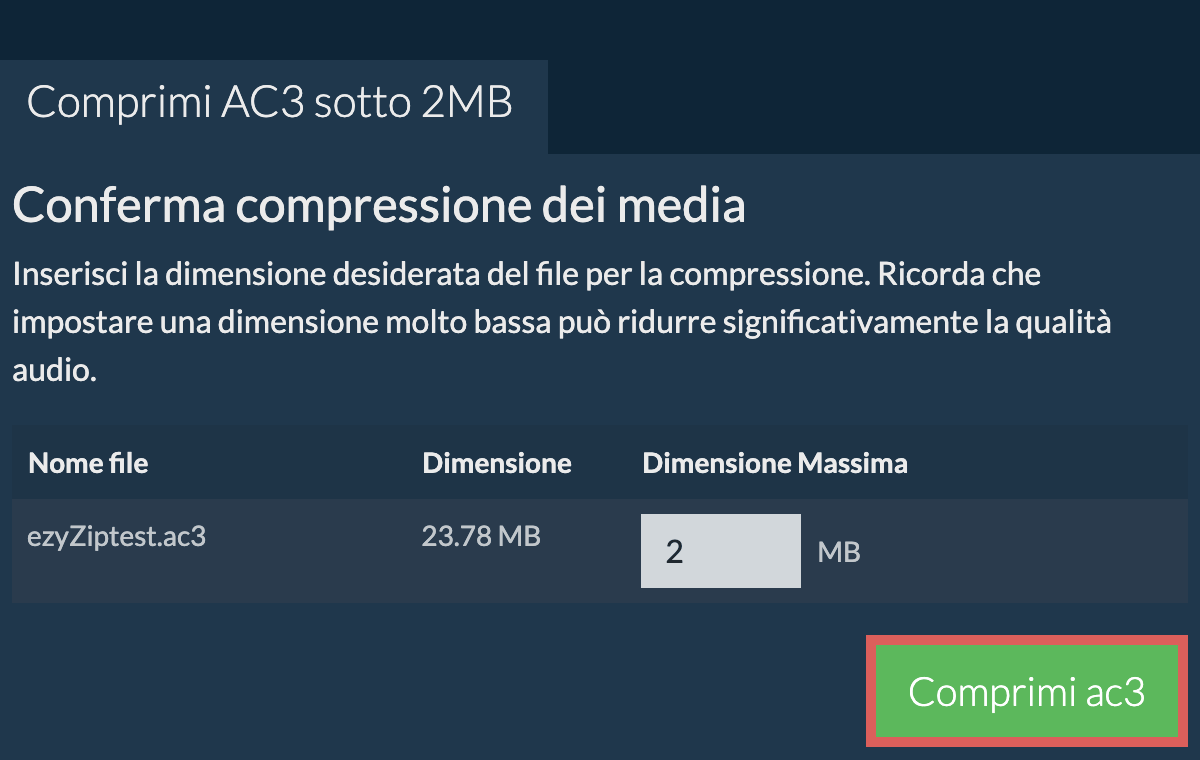This screenshot has height=760, width=1200.
Task: Click the Nome file column header
Action: tap(88, 464)
